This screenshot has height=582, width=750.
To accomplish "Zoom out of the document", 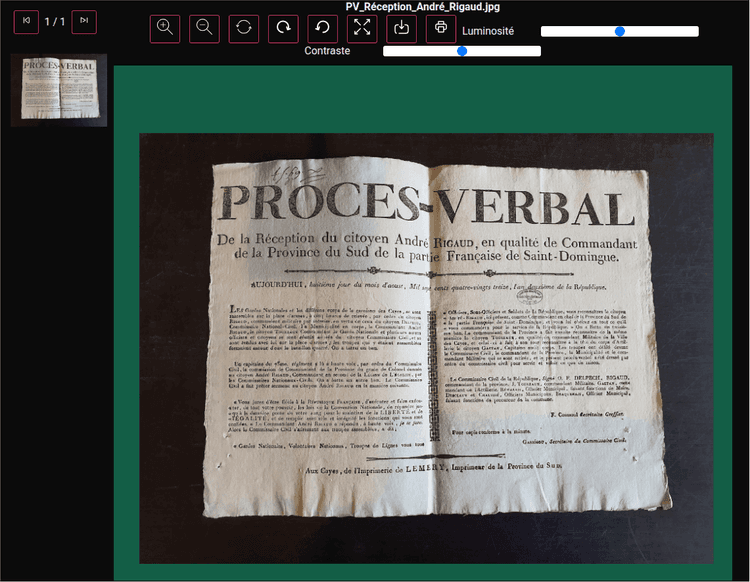I will point(204,29).
